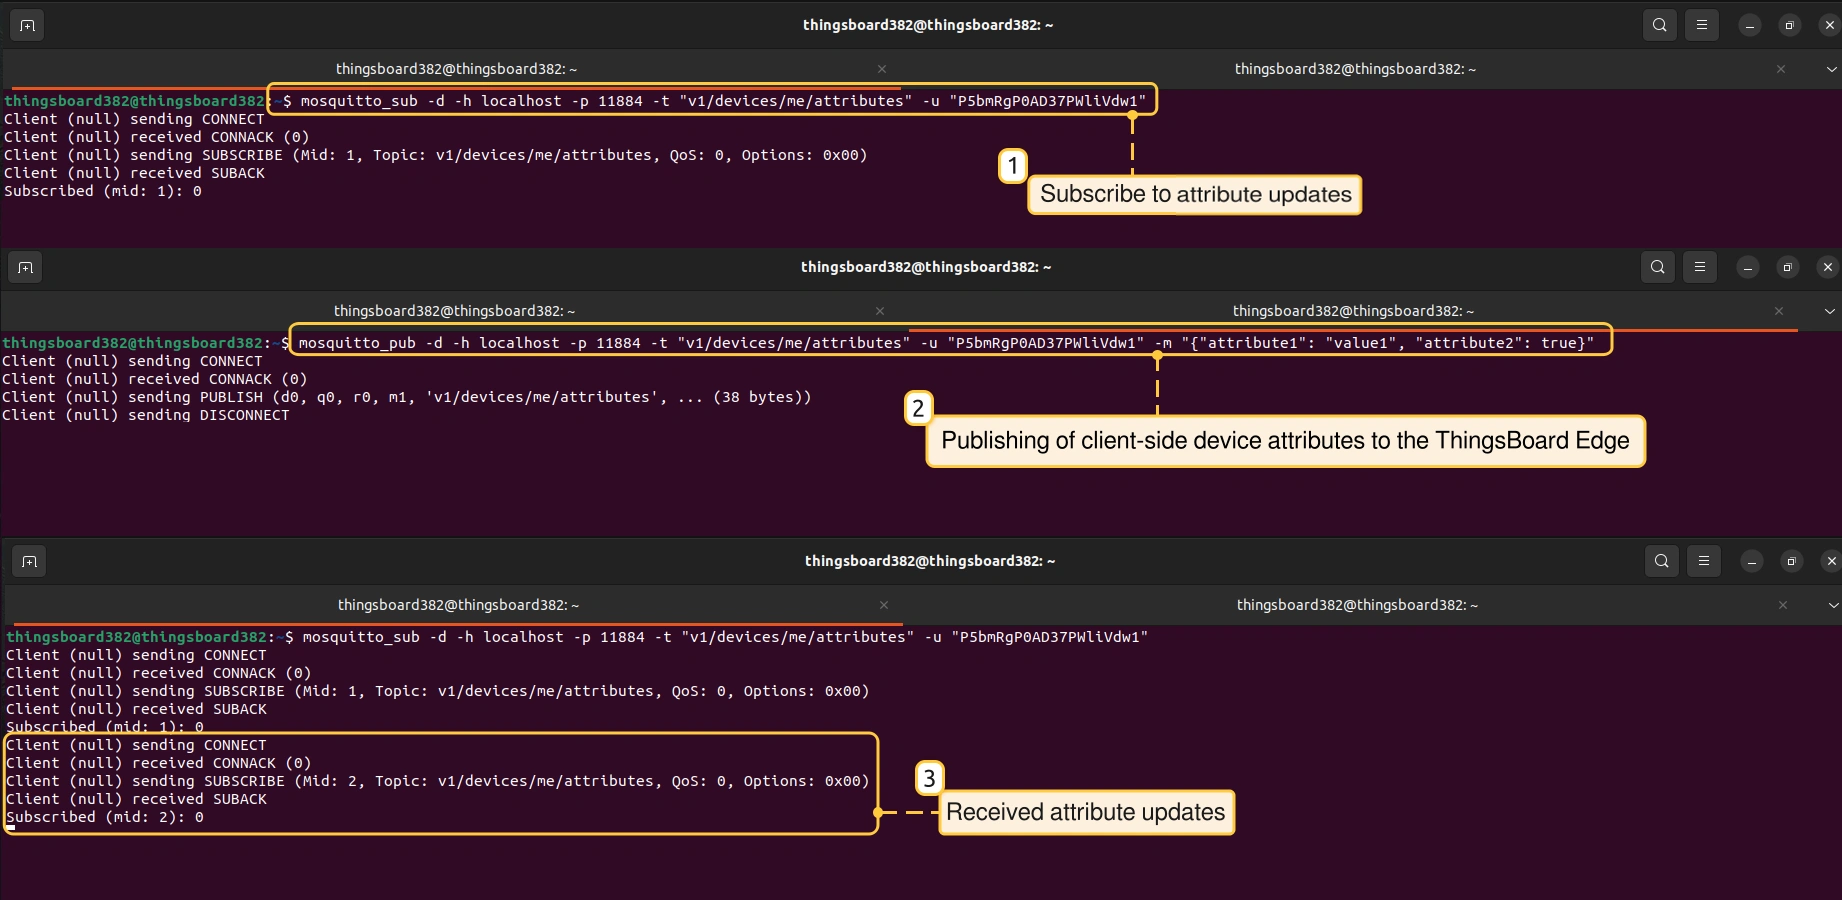Switch to second tab in top terminal
The image size is (1842, 900).
(x=1354, y=69)
